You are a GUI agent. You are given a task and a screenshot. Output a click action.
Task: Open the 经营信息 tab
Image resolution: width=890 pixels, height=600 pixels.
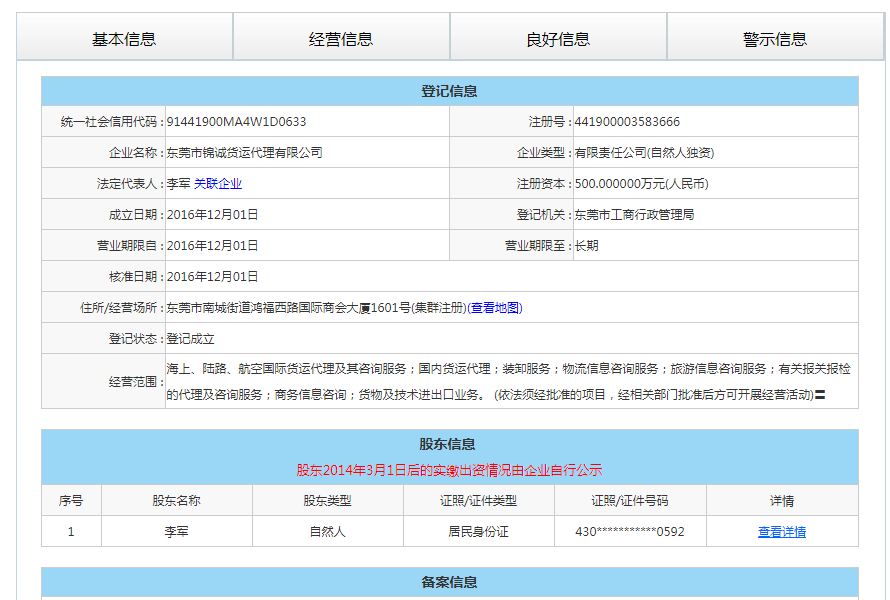tap(341, 39)
